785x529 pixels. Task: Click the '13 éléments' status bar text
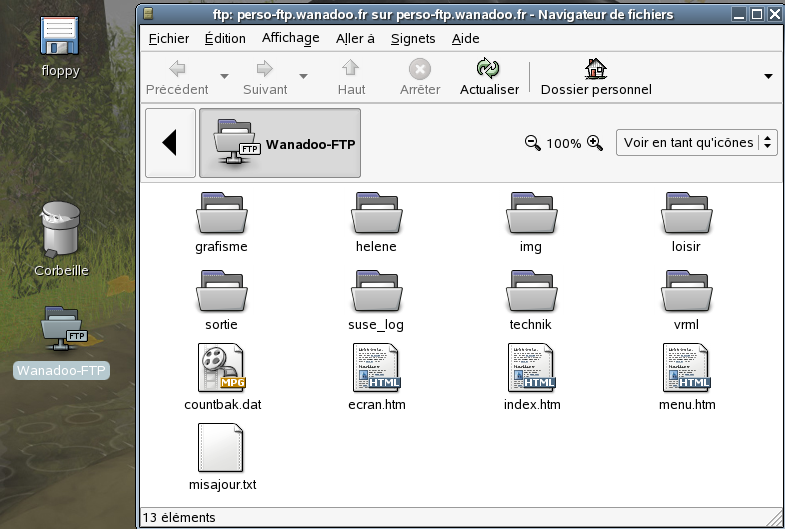tap(179, 517)
